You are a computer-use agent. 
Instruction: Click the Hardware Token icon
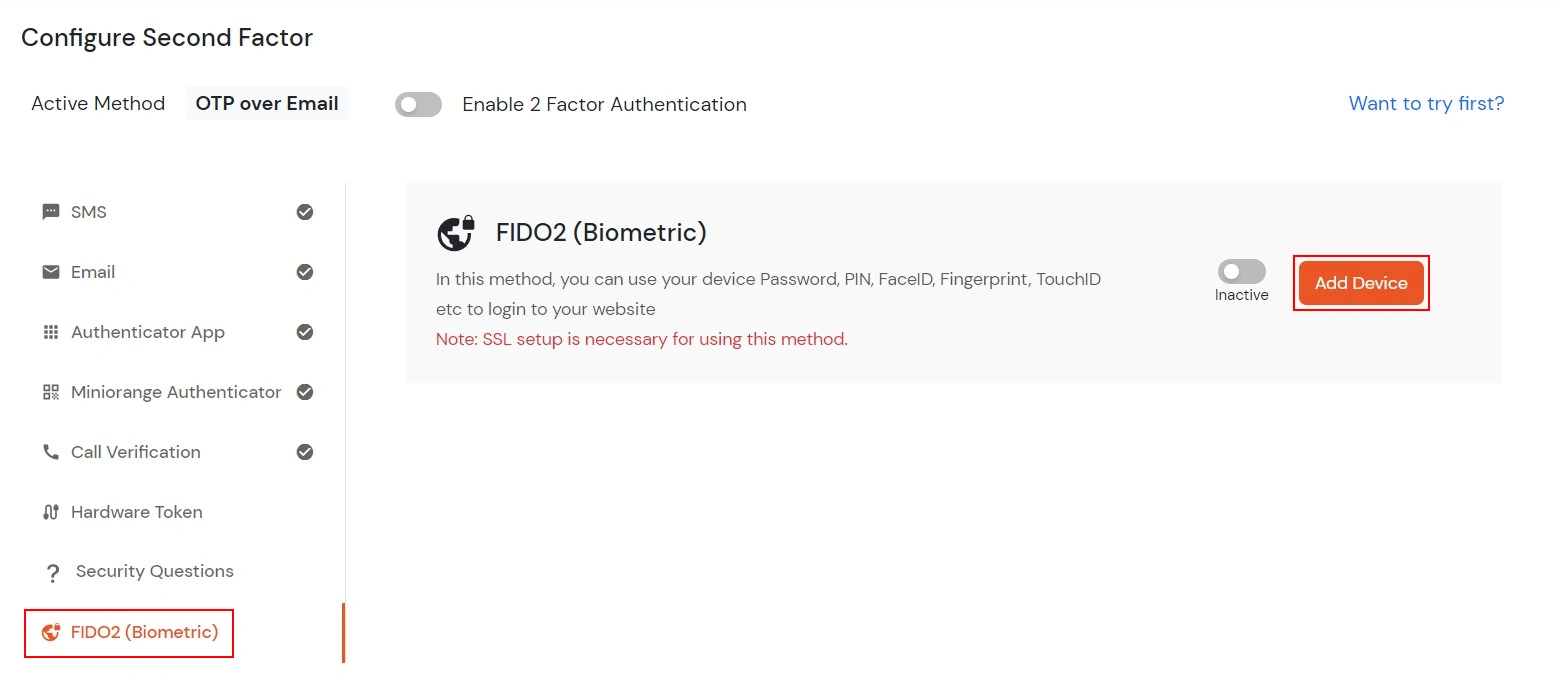[50, 512]
